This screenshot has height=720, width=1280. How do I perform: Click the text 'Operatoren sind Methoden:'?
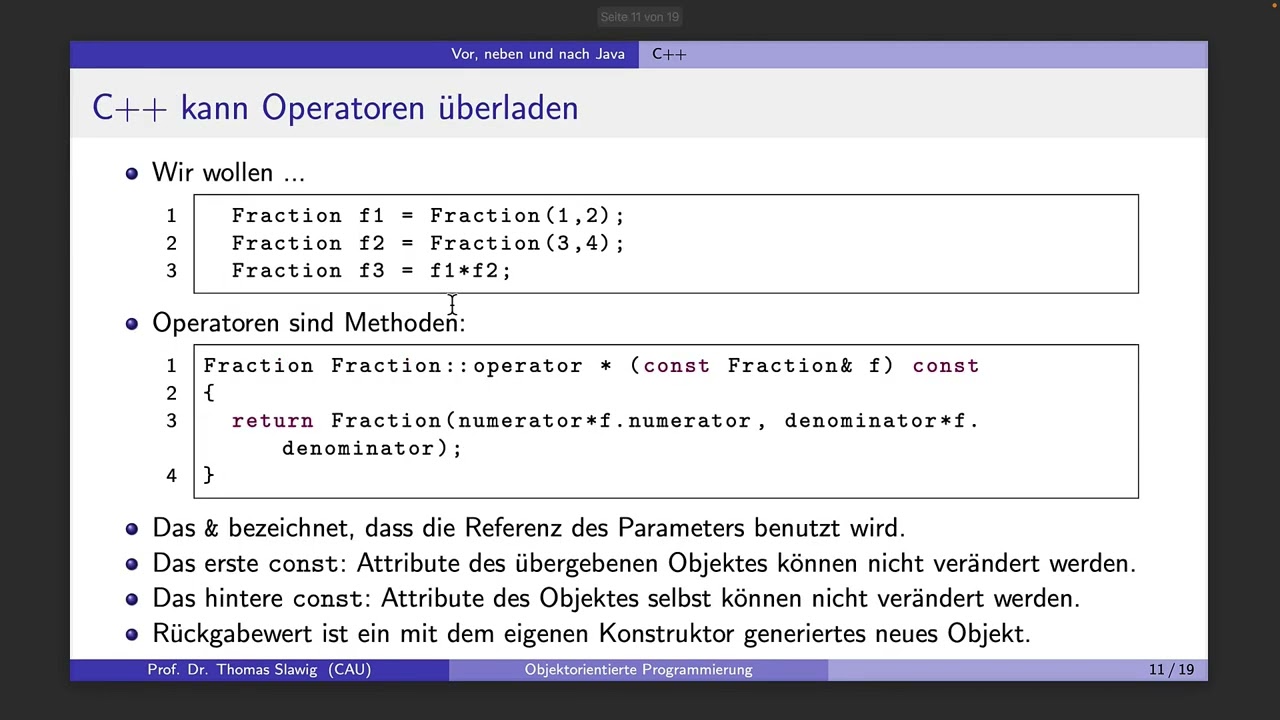point(309,323)
